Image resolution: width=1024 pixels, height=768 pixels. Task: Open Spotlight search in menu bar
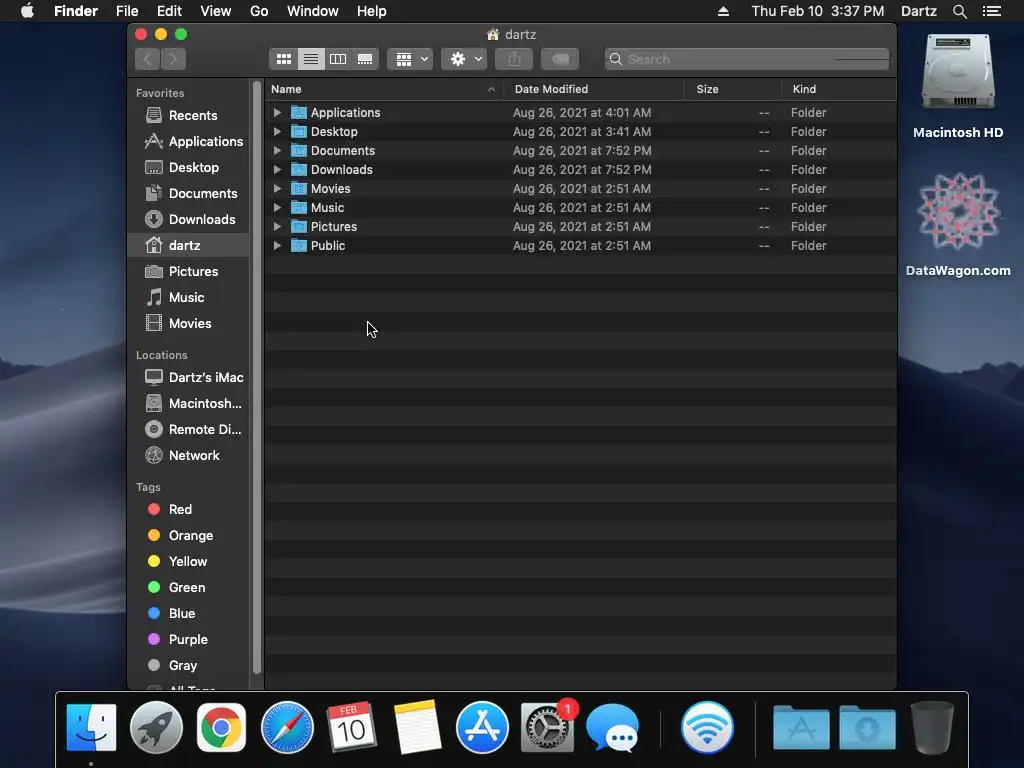coord(959,11)
